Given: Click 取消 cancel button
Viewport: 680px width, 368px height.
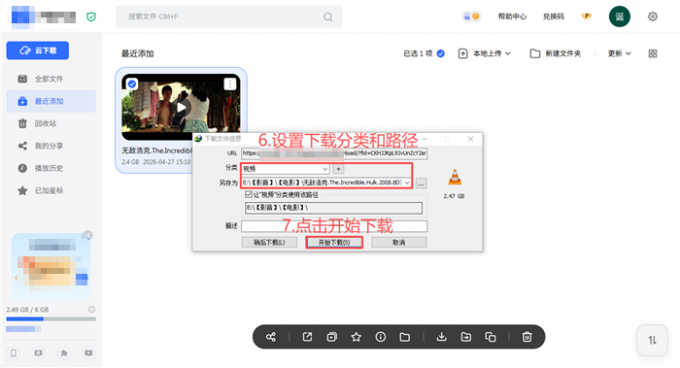Looking at the screenshot, I should 399,242.
